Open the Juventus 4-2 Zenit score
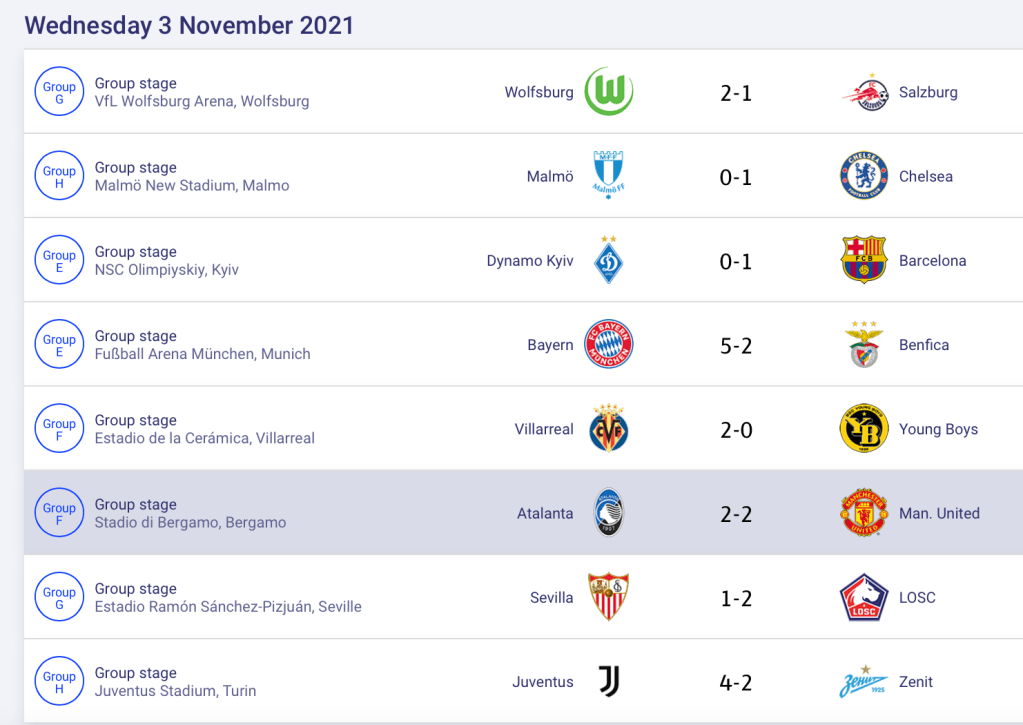 [736, 683]
